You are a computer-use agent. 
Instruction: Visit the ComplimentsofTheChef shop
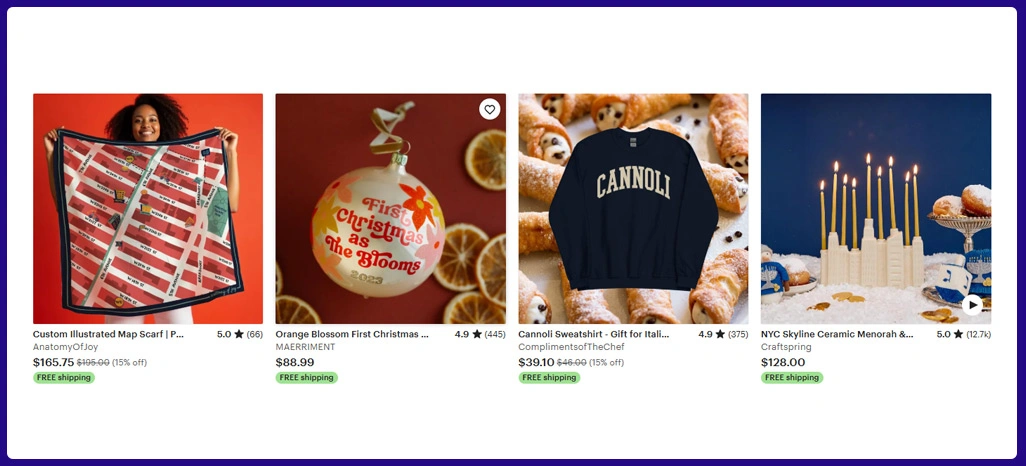point(571,347)
